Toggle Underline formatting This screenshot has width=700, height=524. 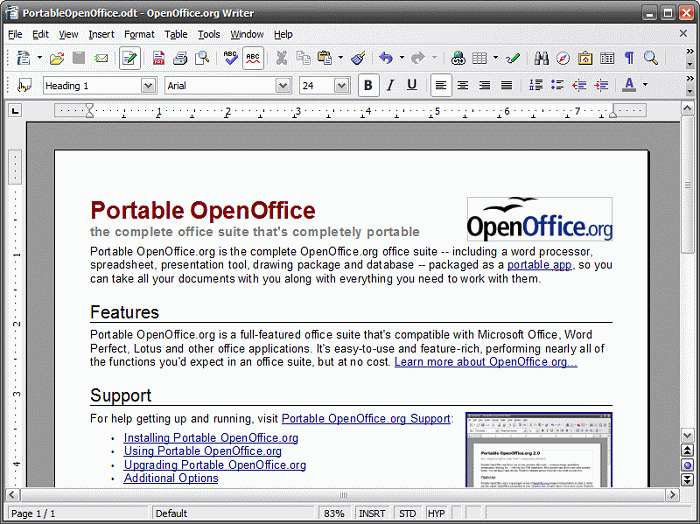coord(412,85)
